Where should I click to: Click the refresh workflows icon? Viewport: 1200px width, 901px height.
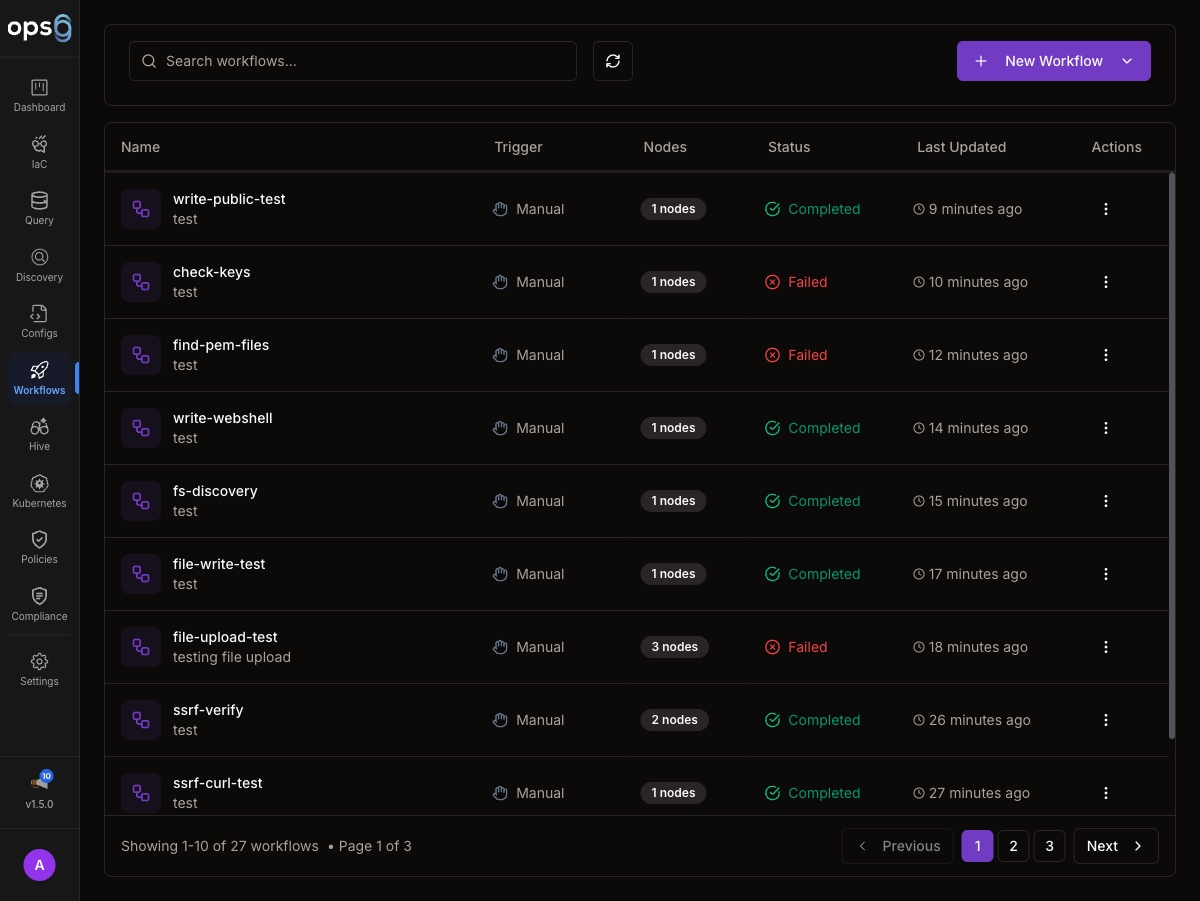tap(613, 61)
